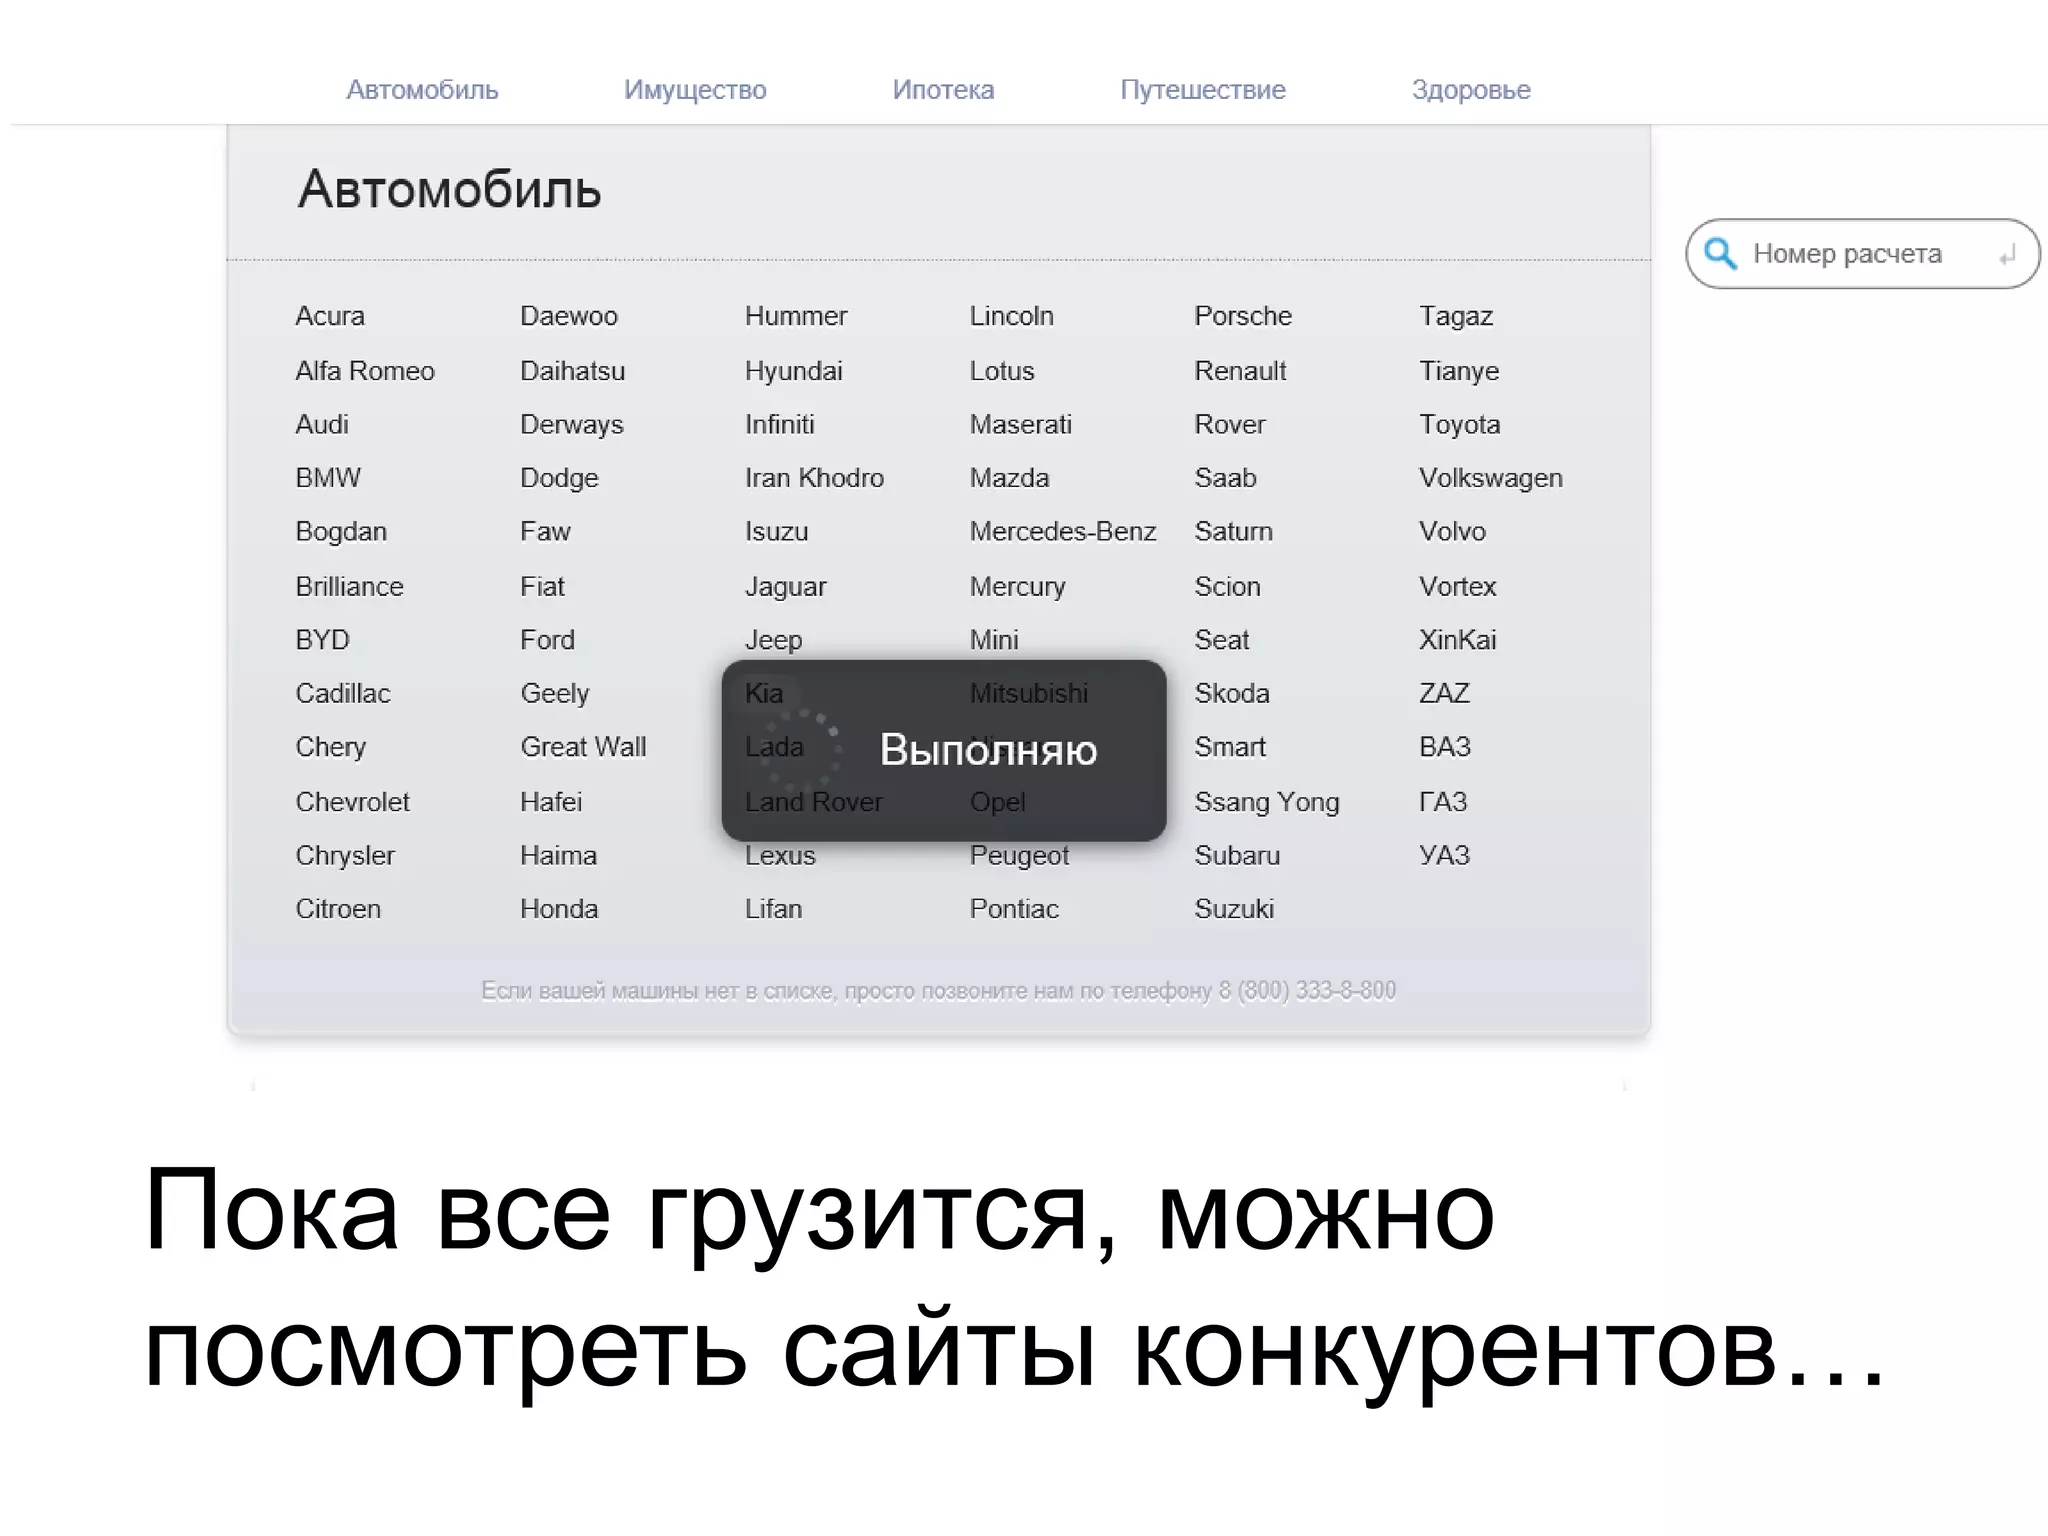This screenshot has height=1536, width=2048.
Task: Select Volkswagen in the list
Action: (1491, 478)
